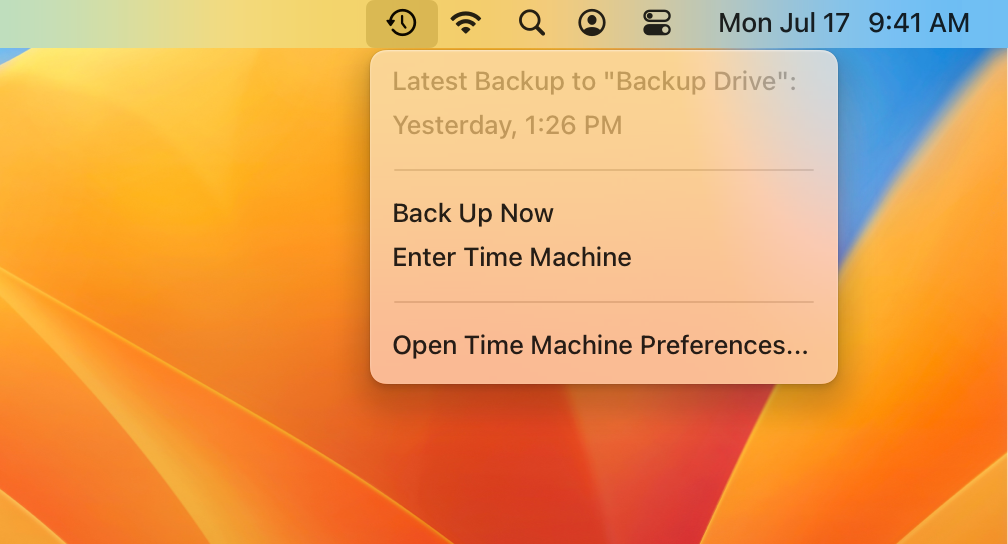Click desktop wallpaper left of the dropdown menu

click(180, 250)
